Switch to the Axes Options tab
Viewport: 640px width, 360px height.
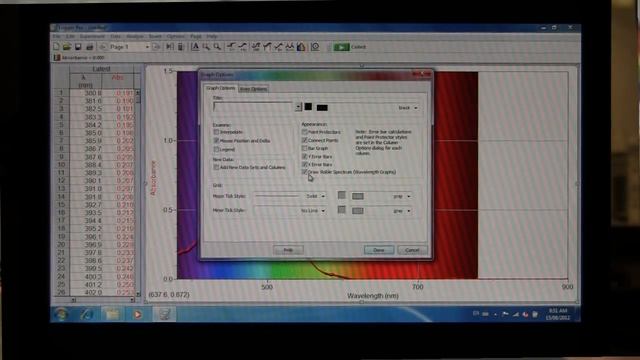[x=253, y=89]
